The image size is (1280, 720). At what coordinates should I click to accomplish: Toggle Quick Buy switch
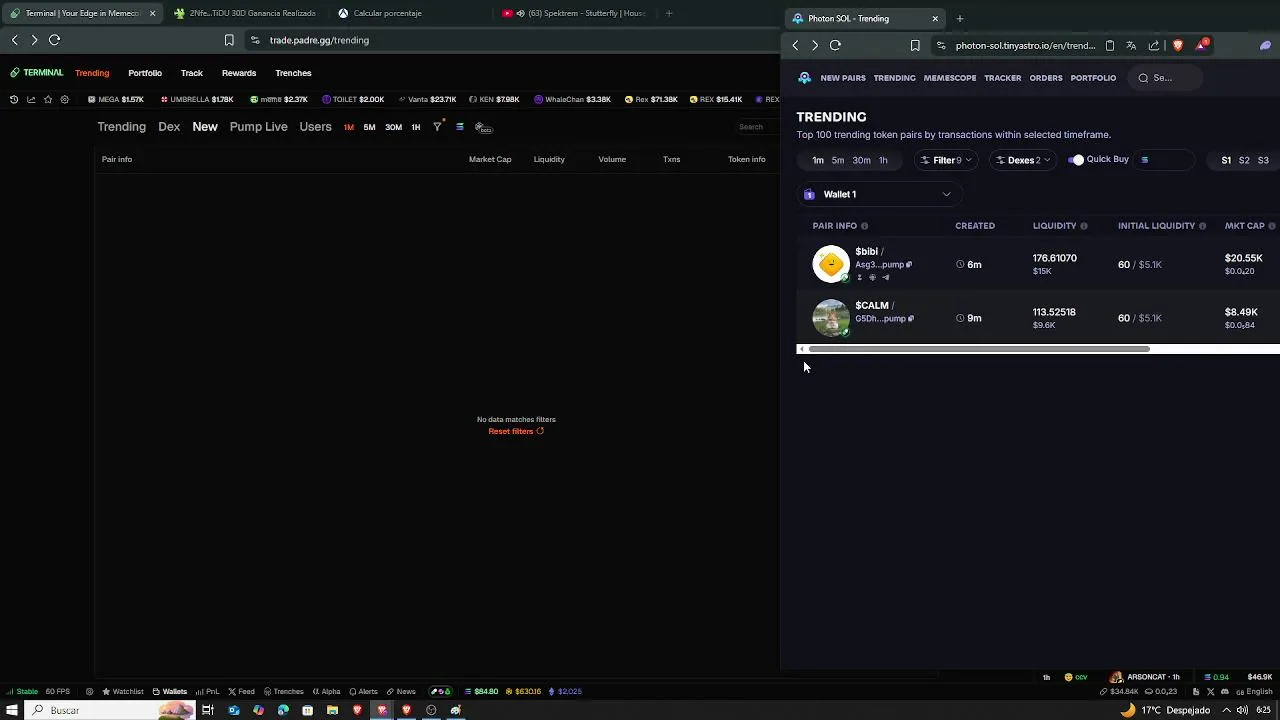[x=1076, y=160]
